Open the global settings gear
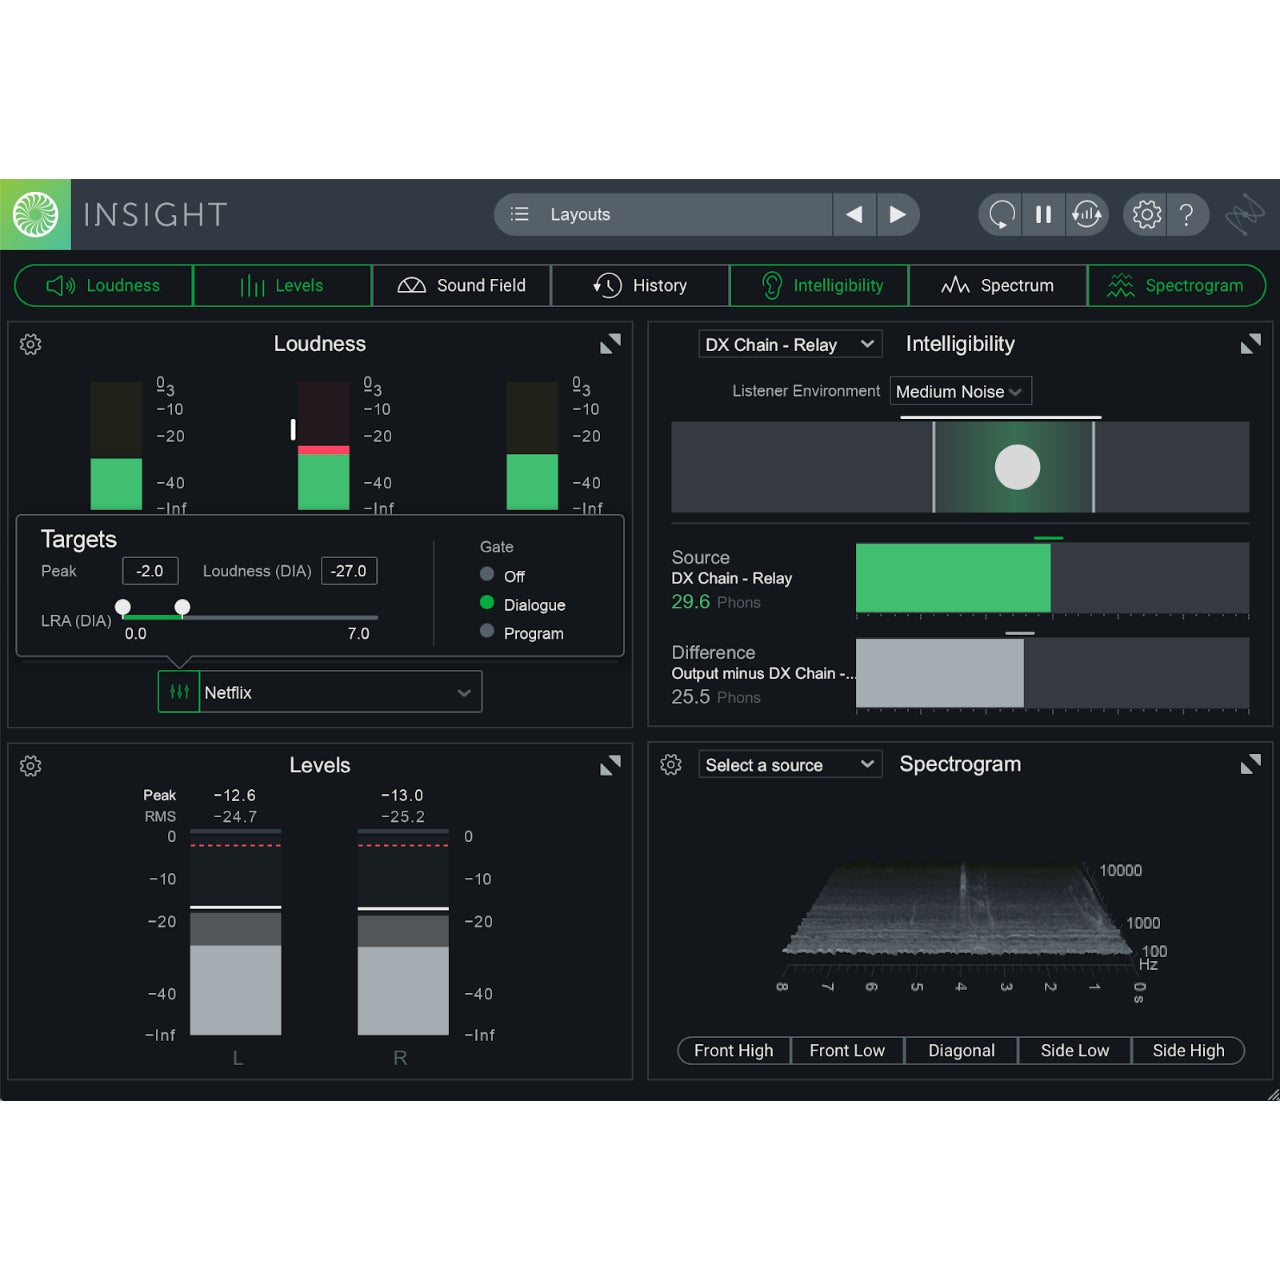 coord(1146,214)
